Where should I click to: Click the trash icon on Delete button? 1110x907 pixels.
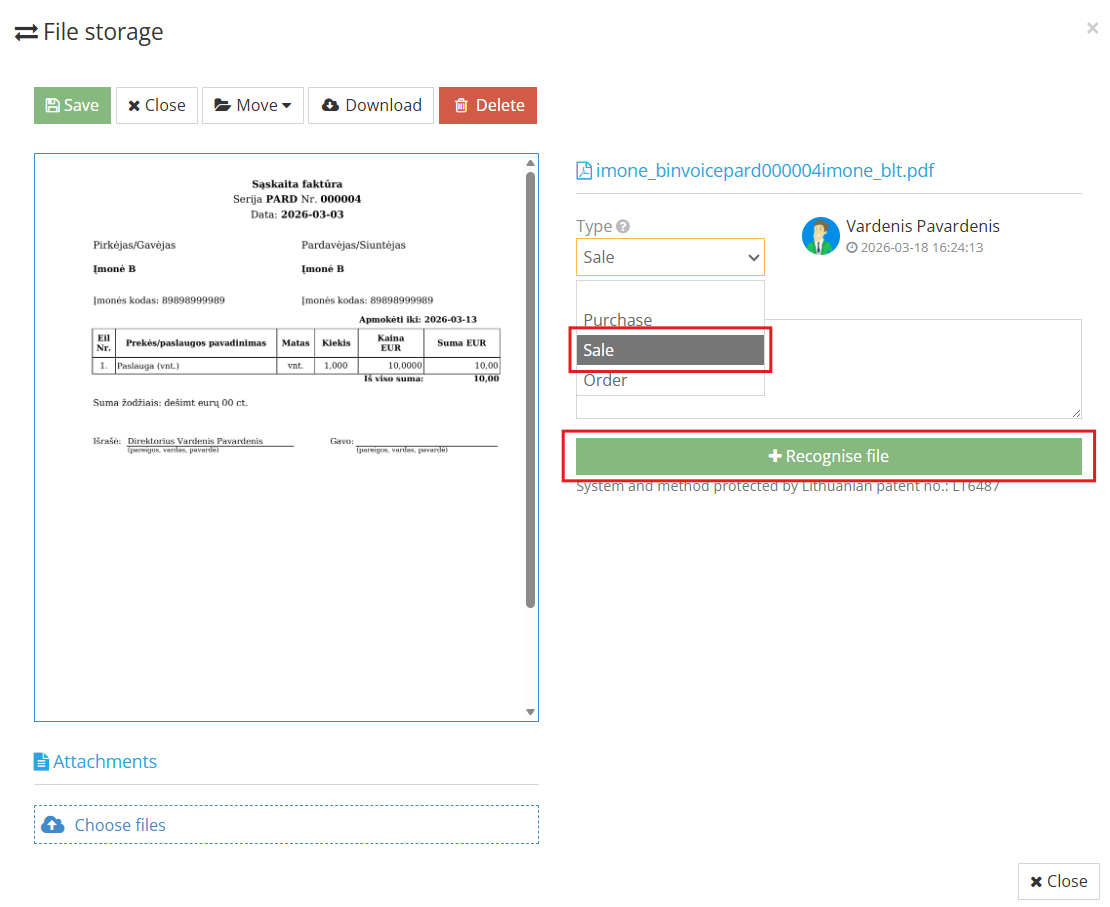(461, 104)
